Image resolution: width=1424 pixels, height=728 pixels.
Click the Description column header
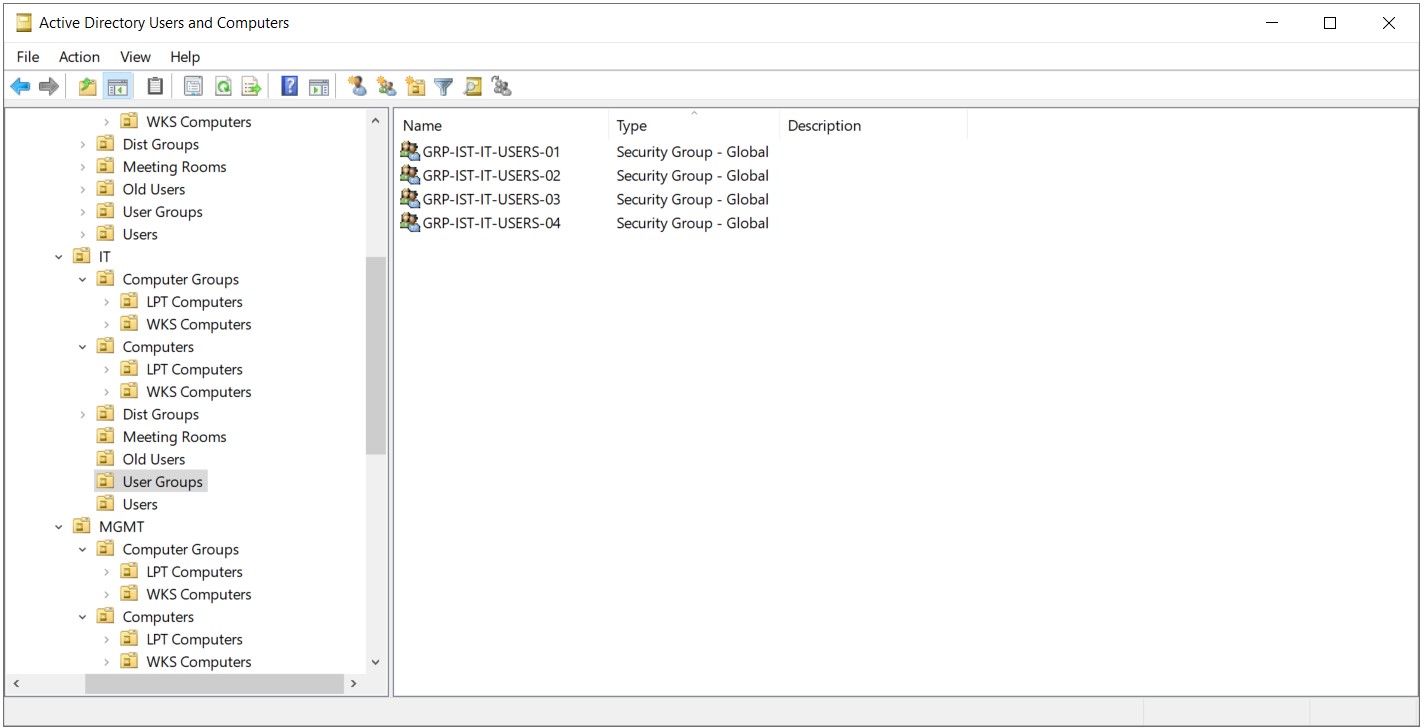point(873,125)
